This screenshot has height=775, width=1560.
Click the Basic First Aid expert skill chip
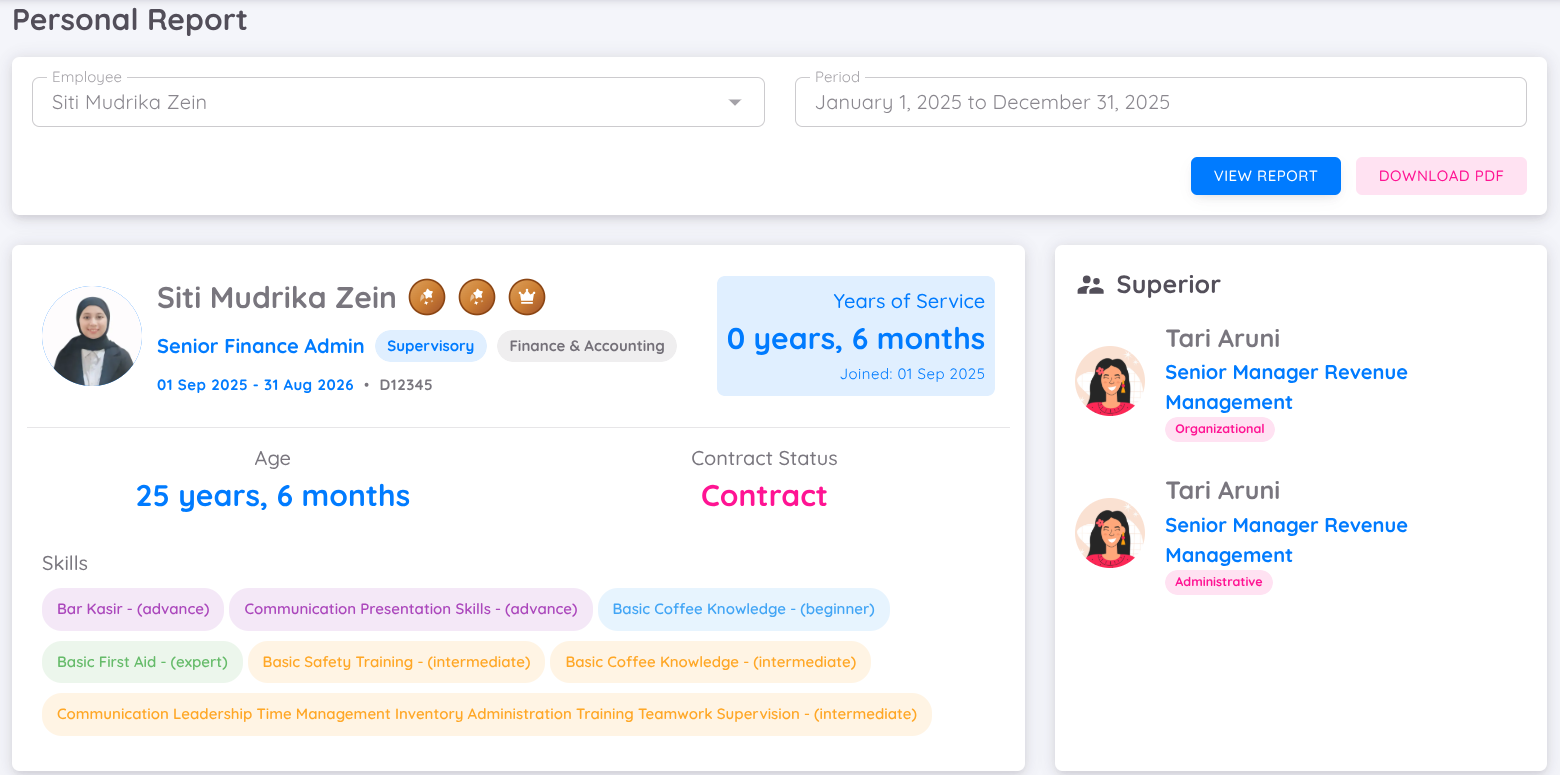(141, 661)
